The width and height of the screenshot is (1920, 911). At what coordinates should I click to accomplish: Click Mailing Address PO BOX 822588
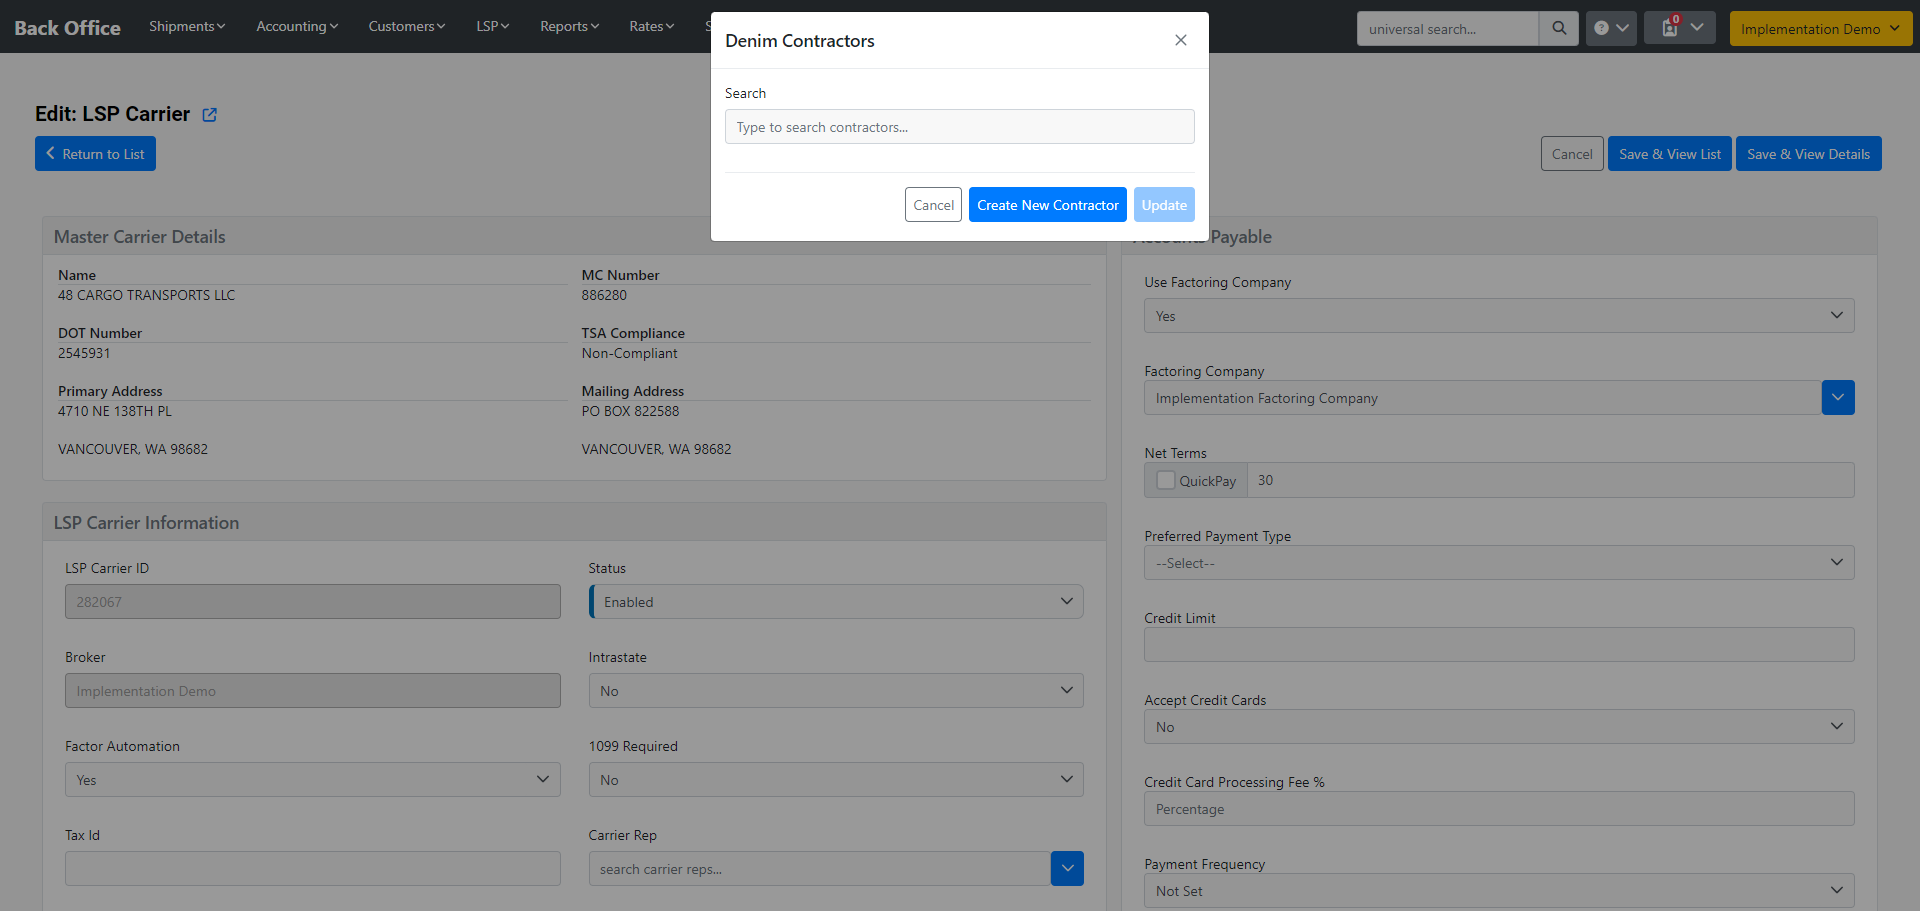pos(630,411)
